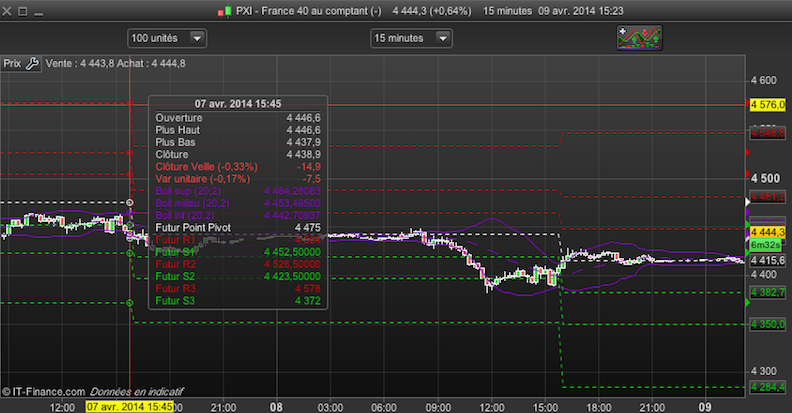792x413 pixels.
Task: Open Prix settings wrench icon
Action: [32, 64]
